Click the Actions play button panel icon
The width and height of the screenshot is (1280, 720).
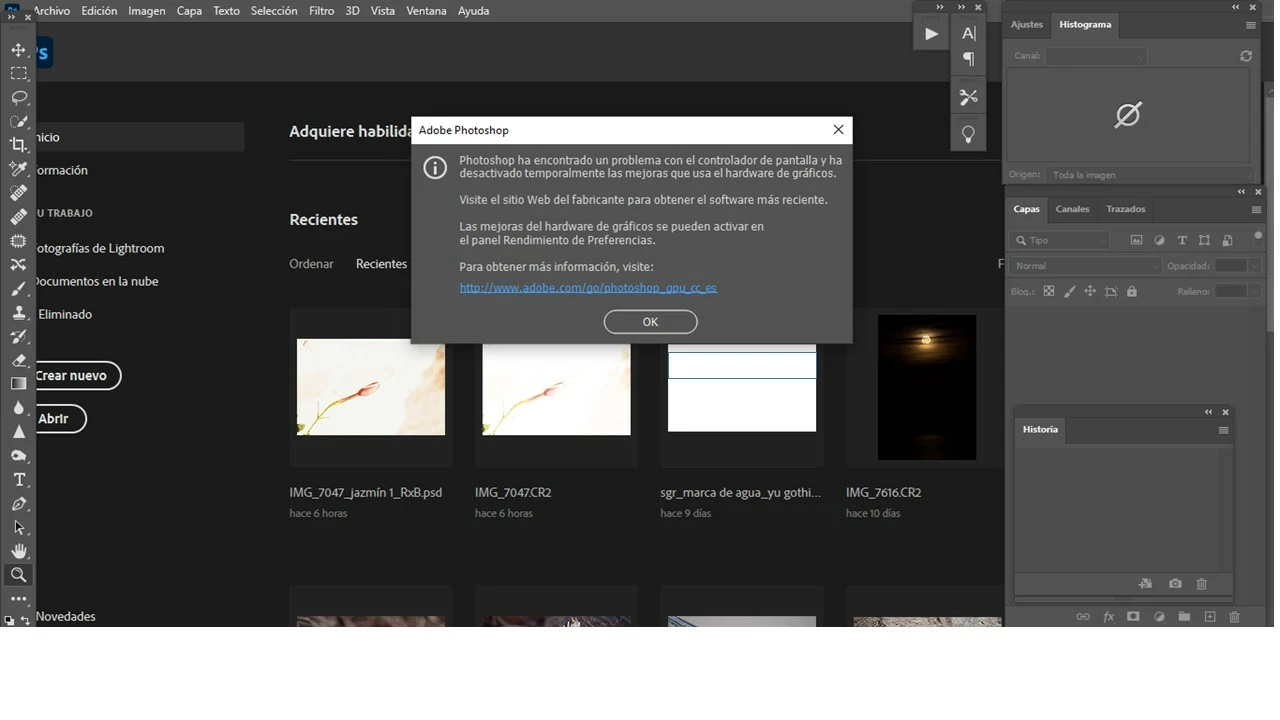931,34
